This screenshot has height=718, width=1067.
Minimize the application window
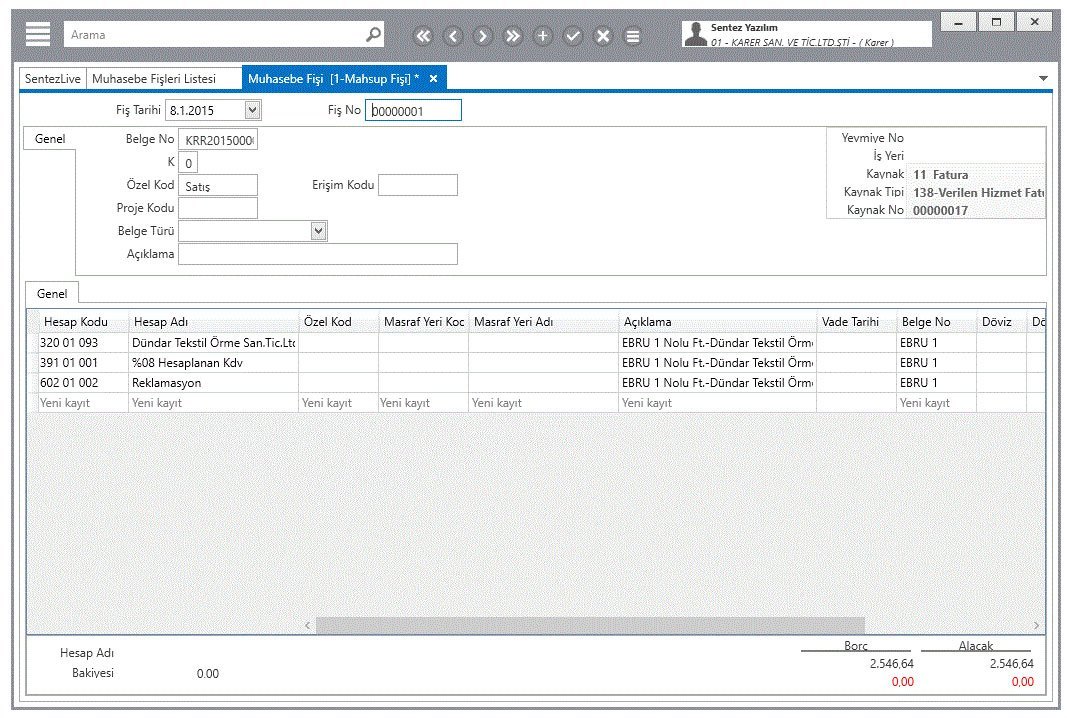tap(958, 22)
